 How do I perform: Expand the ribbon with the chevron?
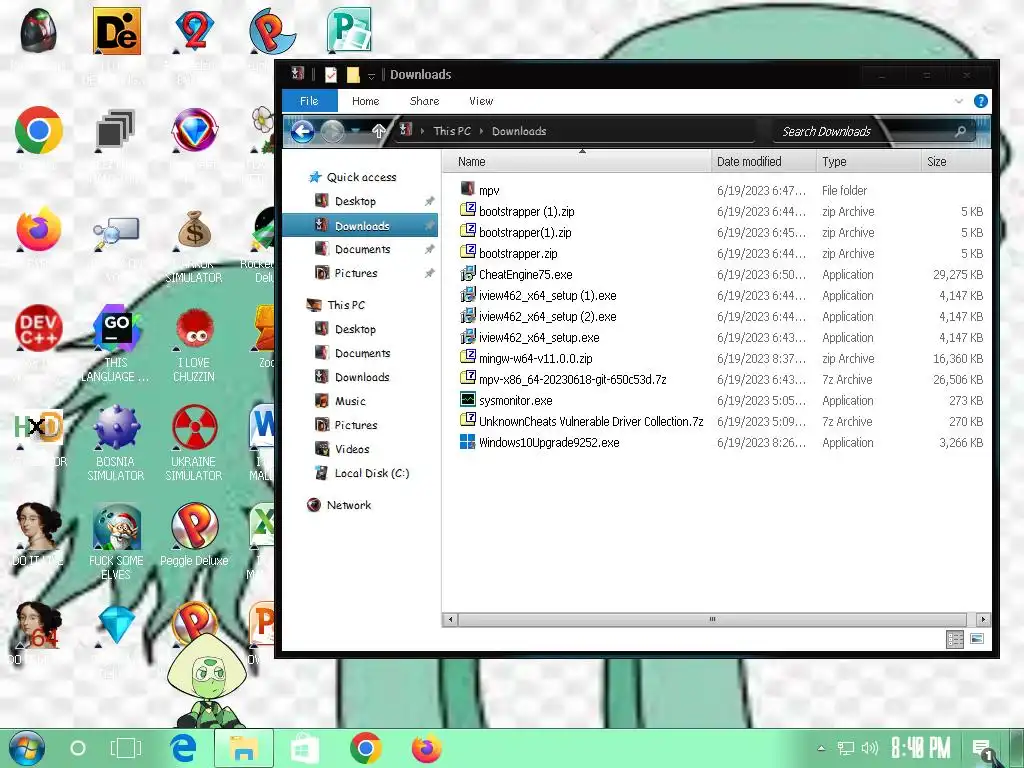pyautogui.click(x=959, y=101)
